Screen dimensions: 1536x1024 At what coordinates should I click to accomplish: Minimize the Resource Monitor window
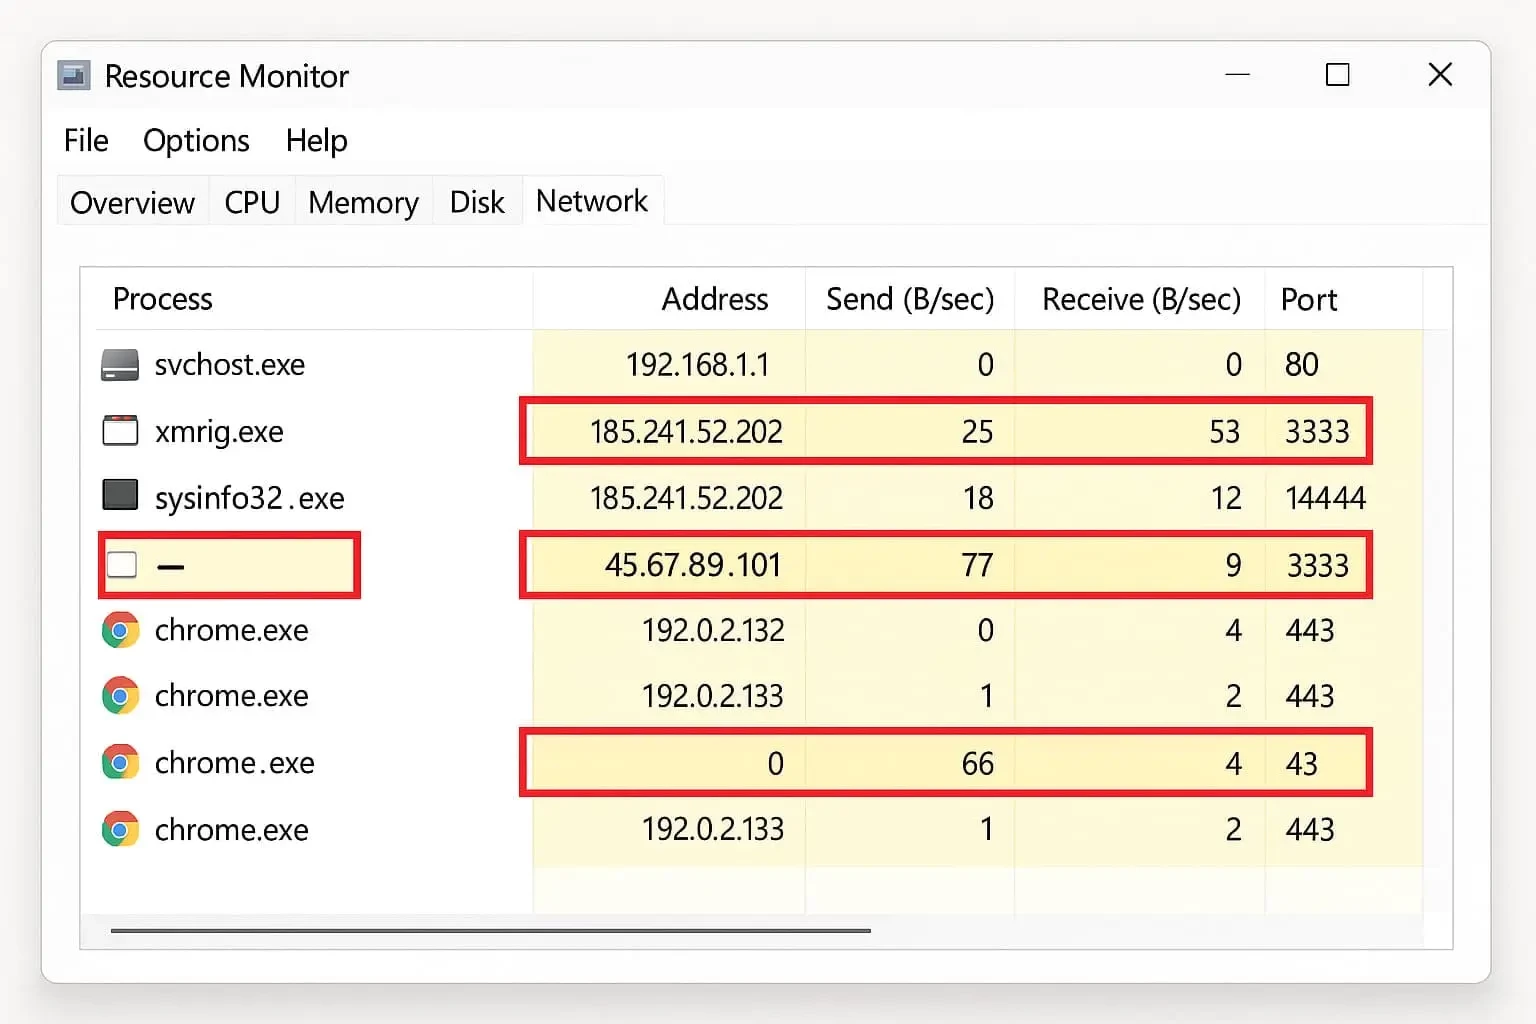click(1237, 75)
